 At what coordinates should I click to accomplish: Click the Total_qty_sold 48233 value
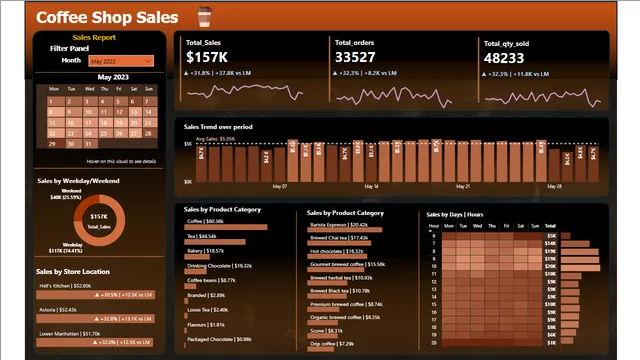pyautogui.click(x=504, y=58)
